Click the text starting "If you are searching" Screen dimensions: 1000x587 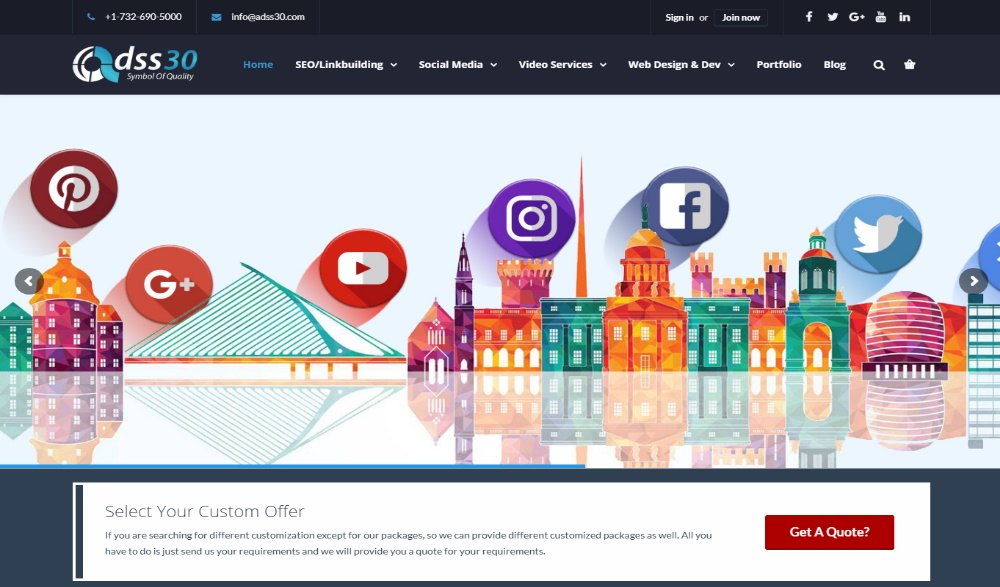pos(408,543)
